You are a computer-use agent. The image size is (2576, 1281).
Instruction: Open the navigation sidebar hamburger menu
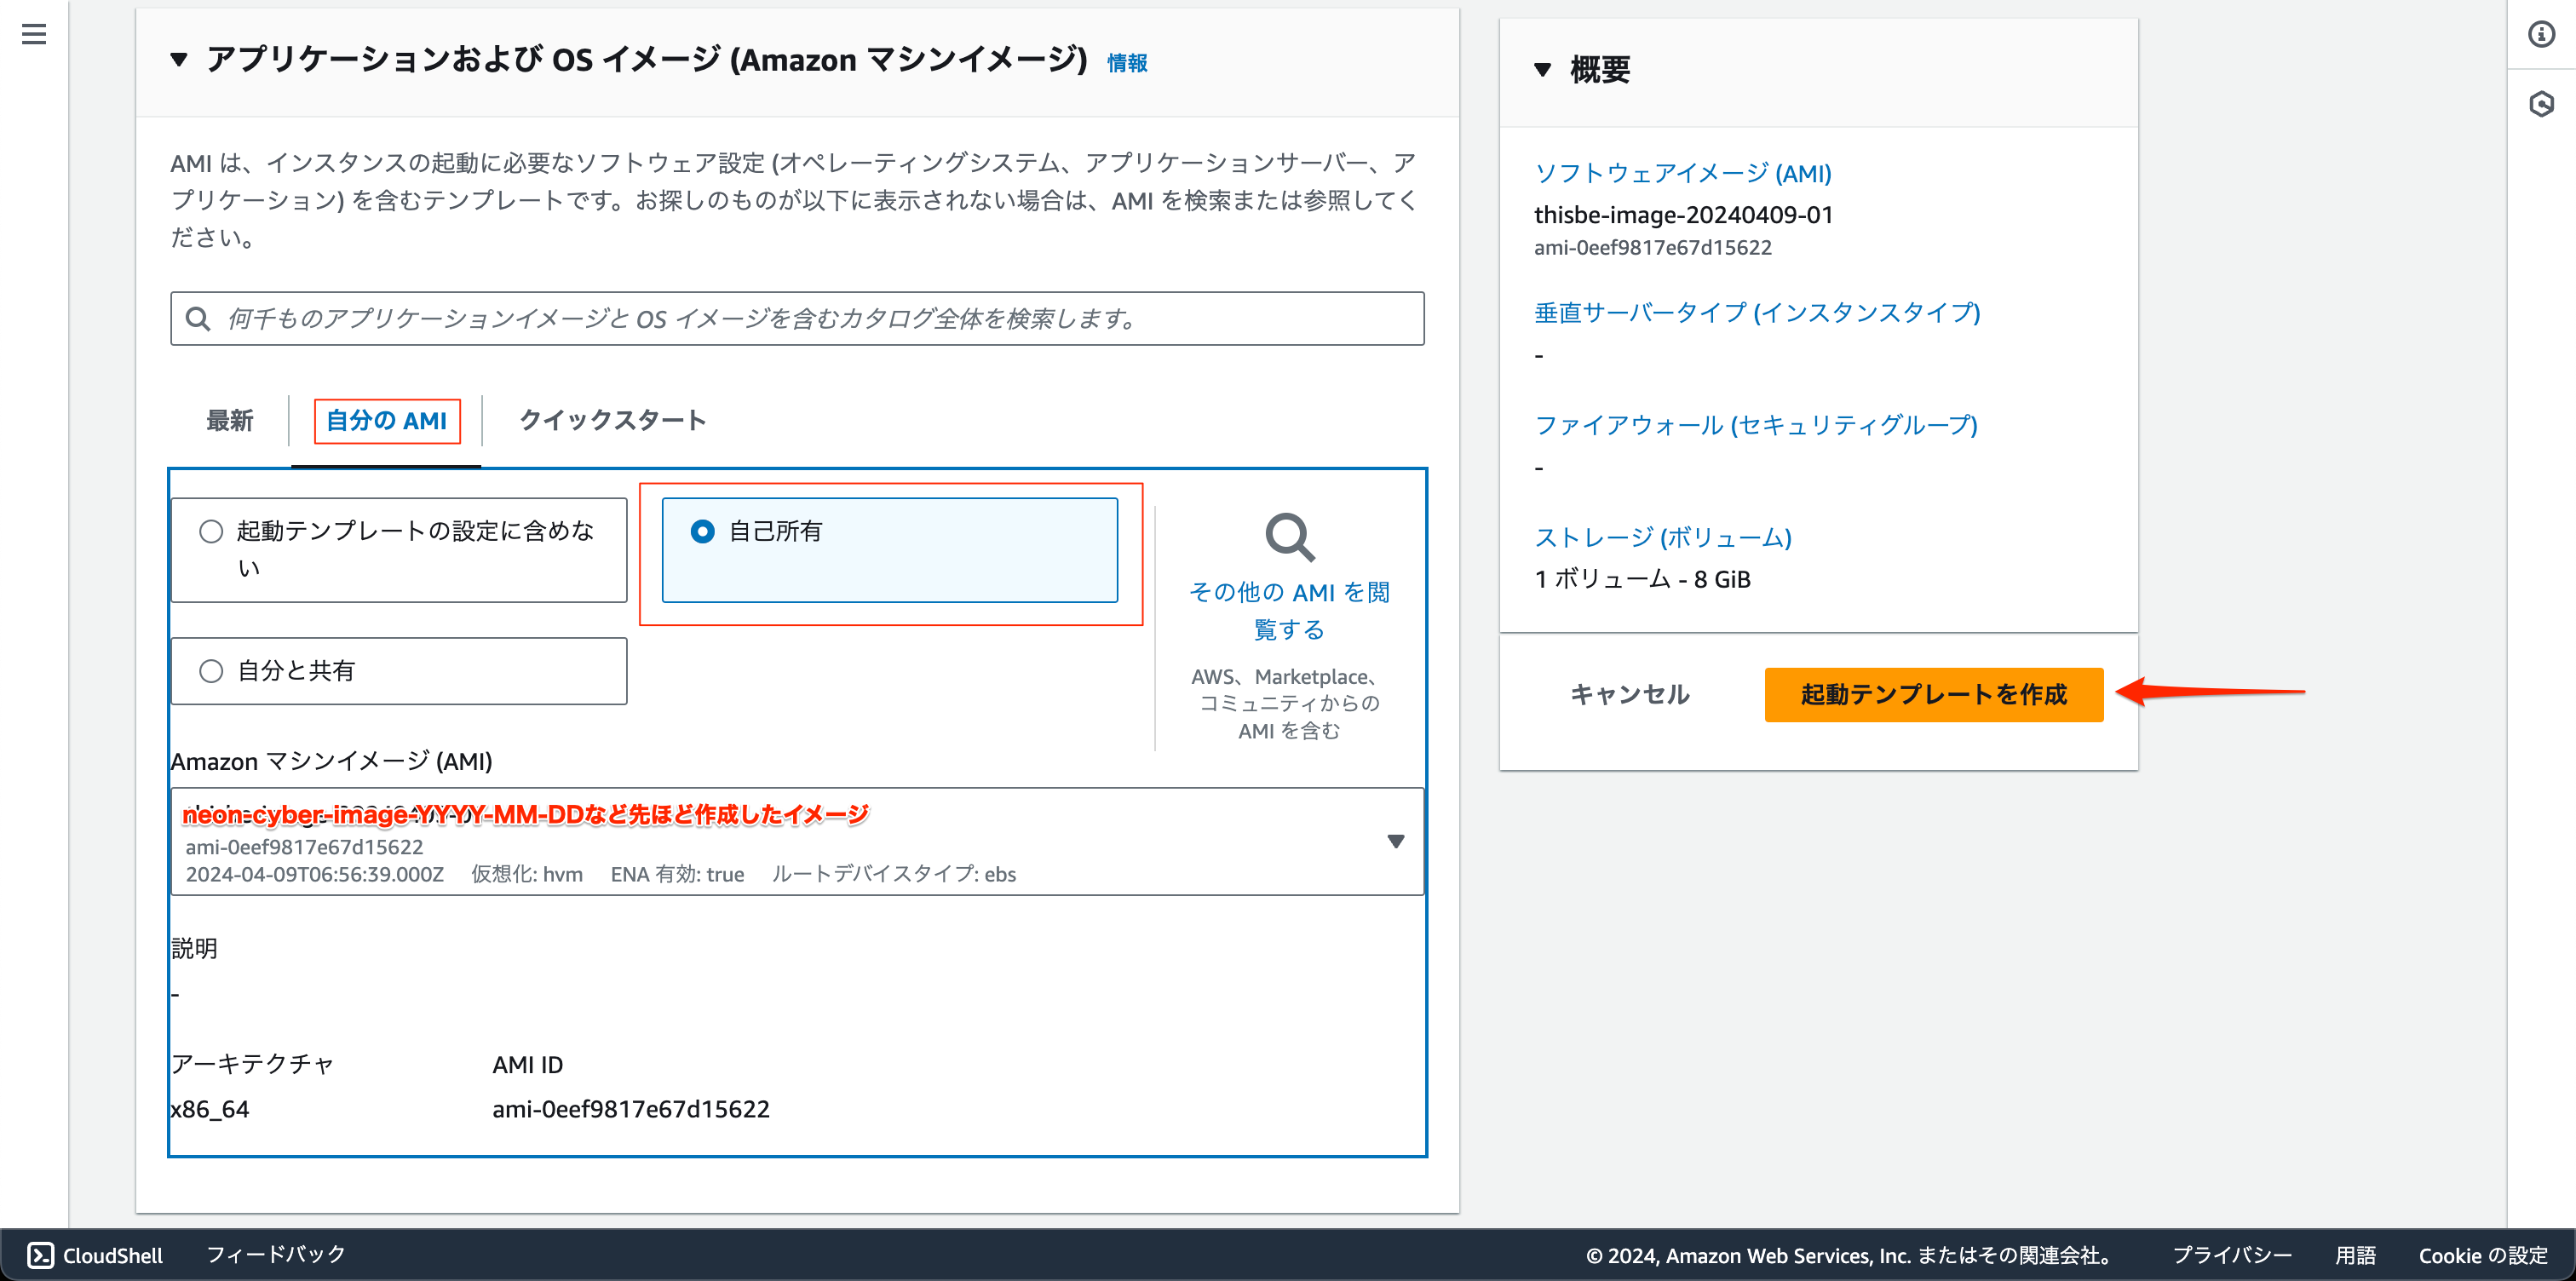pyautogui.click(x=34, y=34)
